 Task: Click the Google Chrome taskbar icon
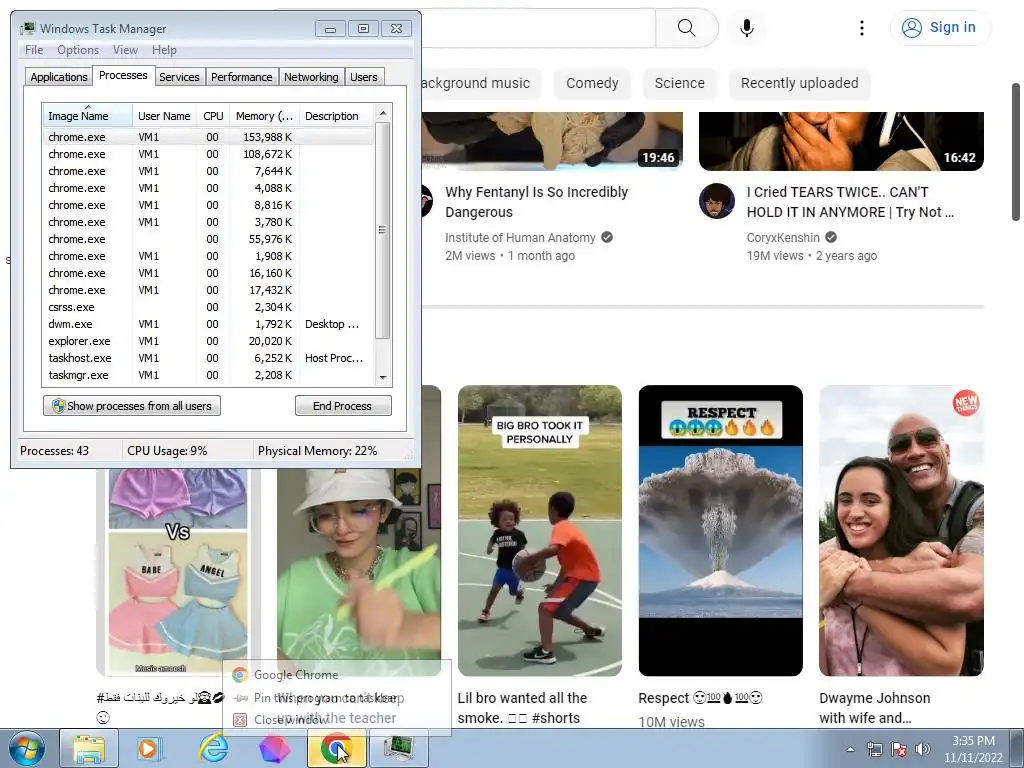336,748
